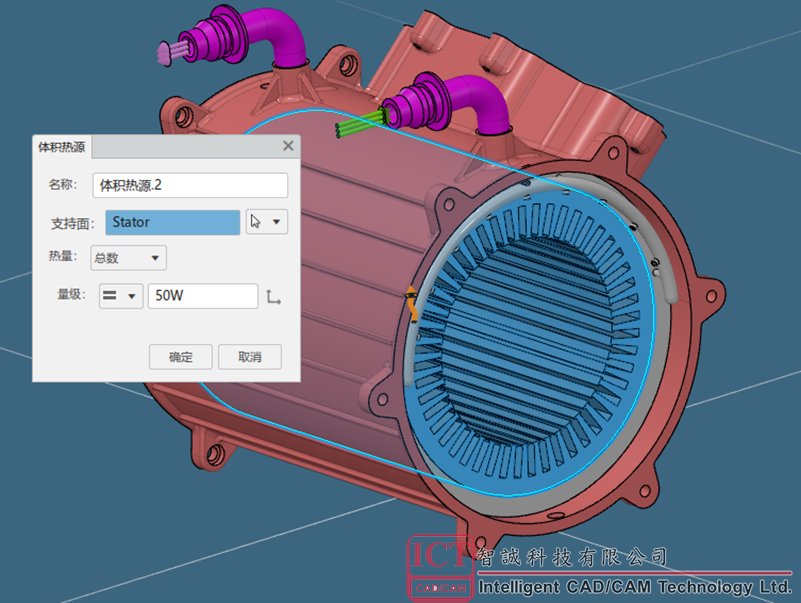Click the orange heat source marker

tap(412, 304)
